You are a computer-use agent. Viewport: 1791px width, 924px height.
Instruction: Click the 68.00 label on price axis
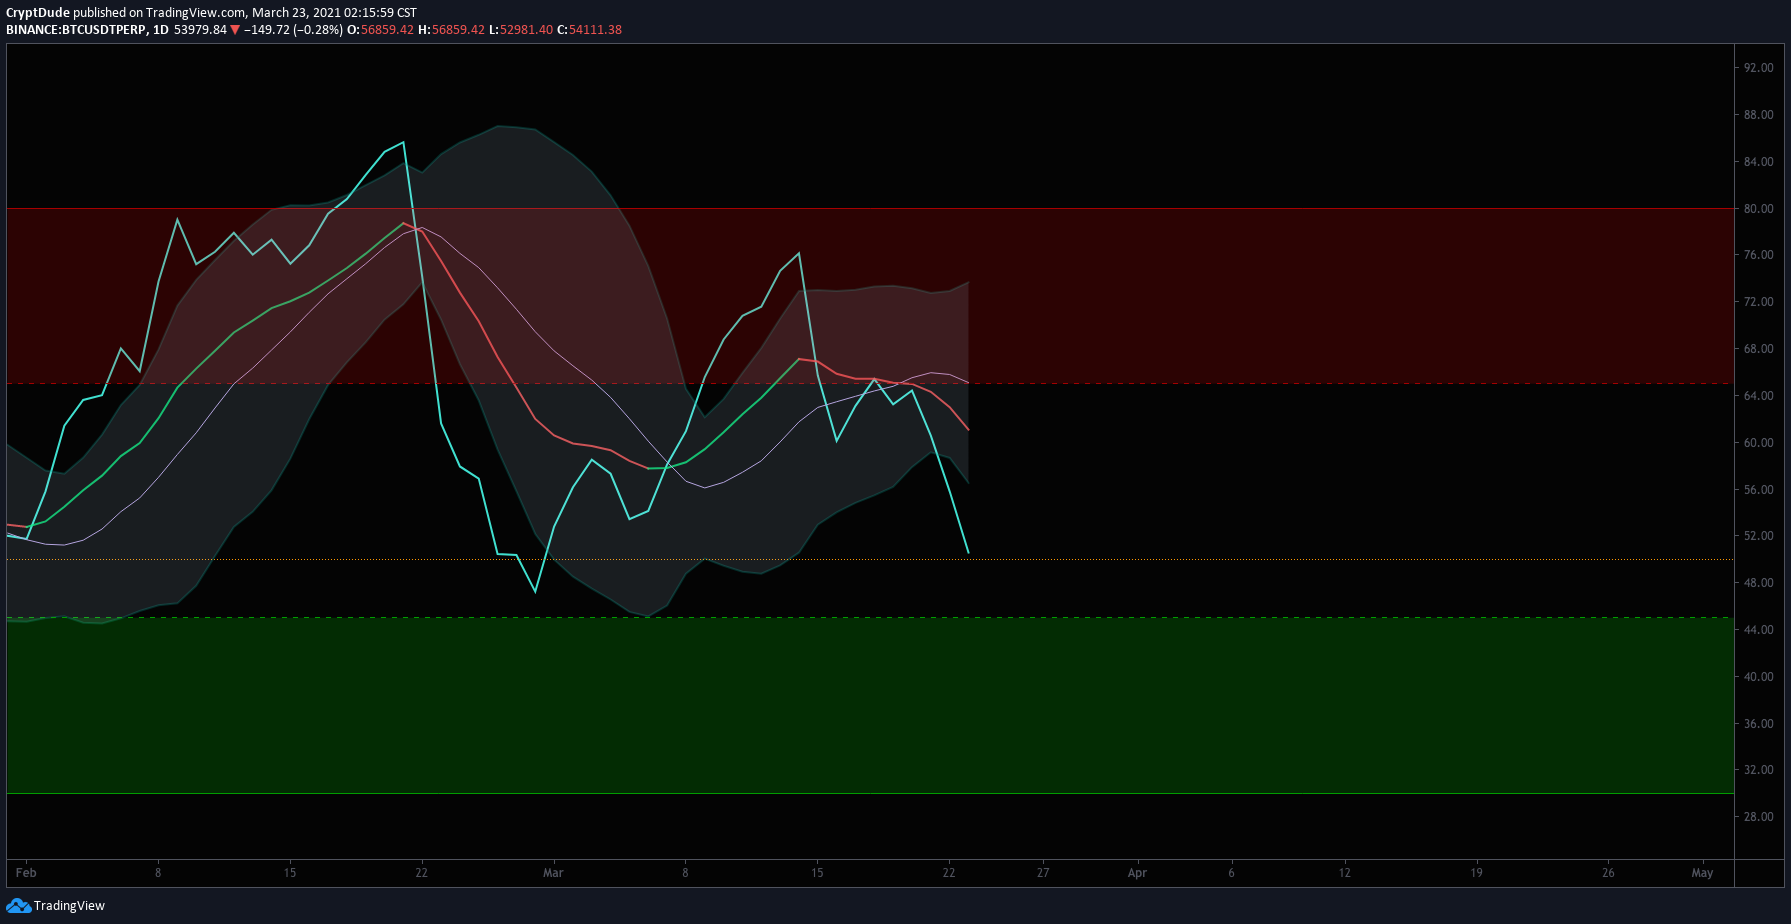[1759, 349]
